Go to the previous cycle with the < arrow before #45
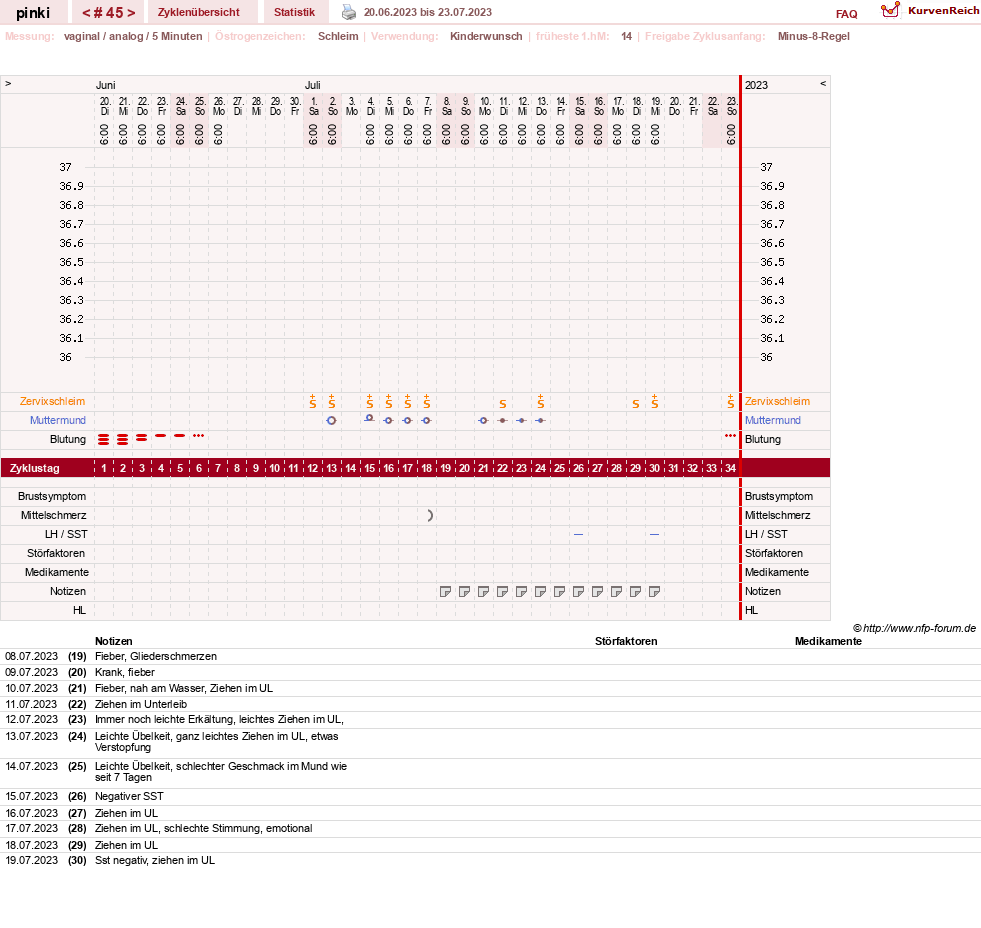This screenshot has width=981, height=928. click(x=87, y=13)
